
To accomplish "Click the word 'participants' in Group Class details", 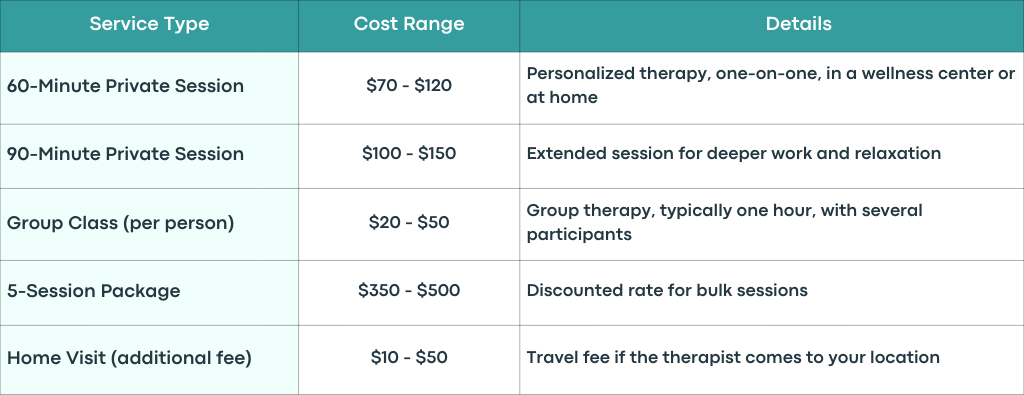I will point(579,234).
